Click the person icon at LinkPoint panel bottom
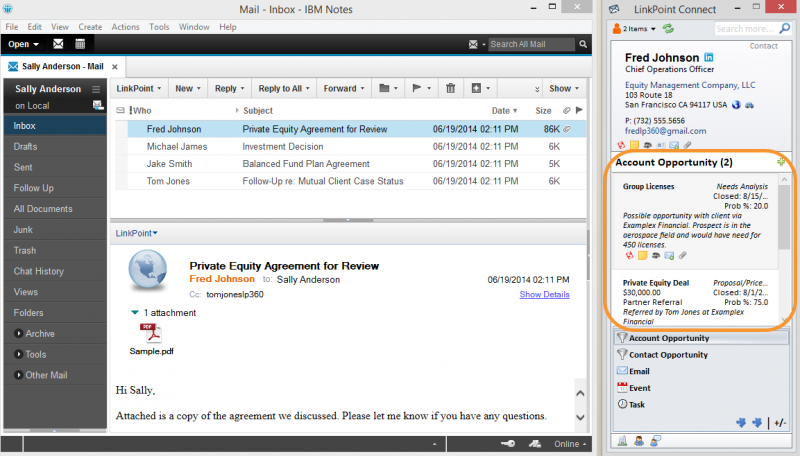This screenshot has height=456, width=800. (638, 441)
